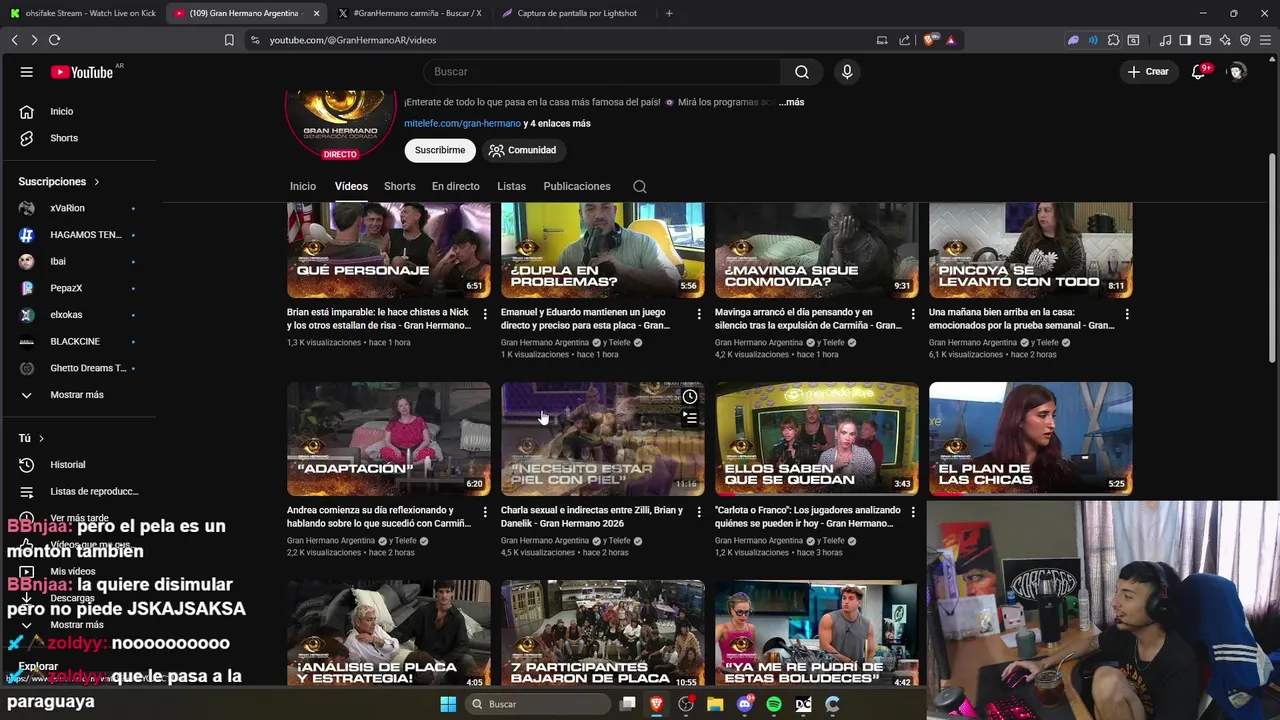Play the 'ELLOS SABEN QUE SE QUEDAN' thumbnail
This screenshot has height=720, width=1280.
coord(817,439)
